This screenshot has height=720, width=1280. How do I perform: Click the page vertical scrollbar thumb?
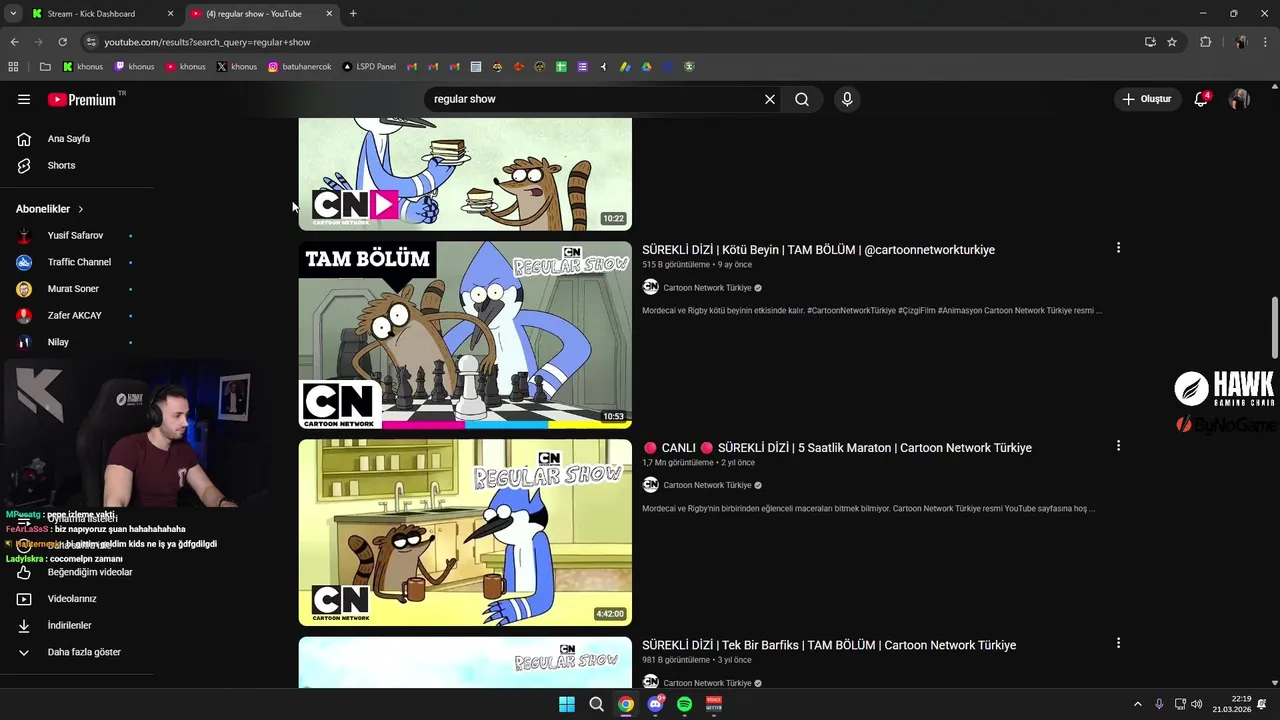(x=1274, y=327)
